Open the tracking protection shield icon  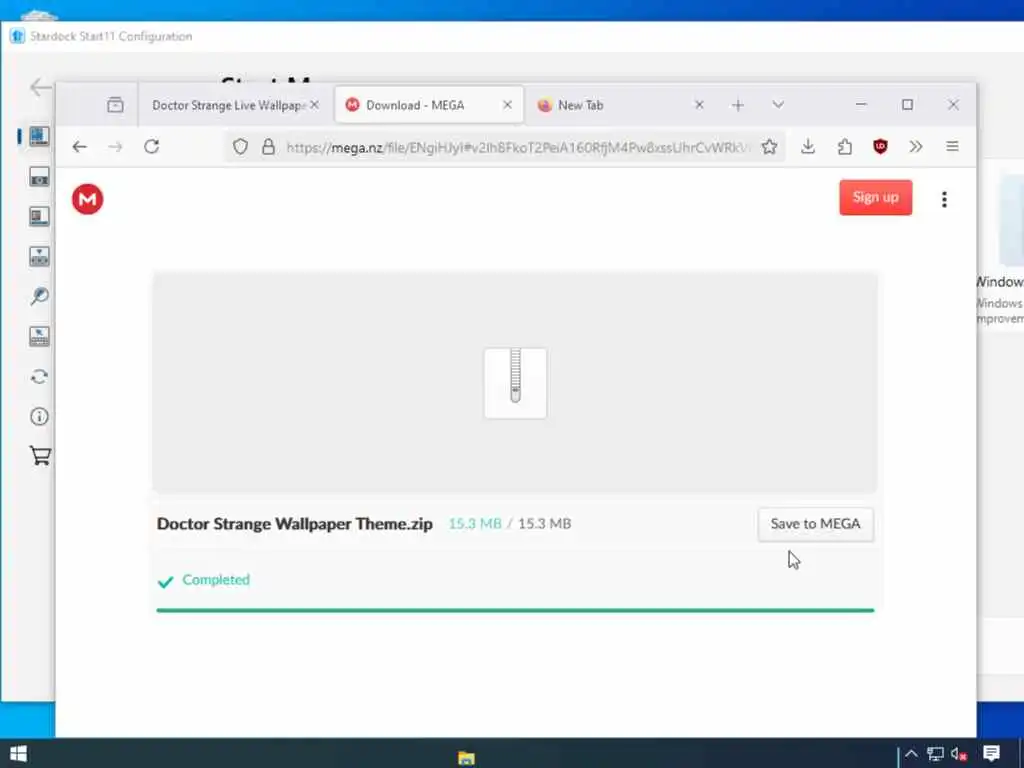[x=240, y=147]
